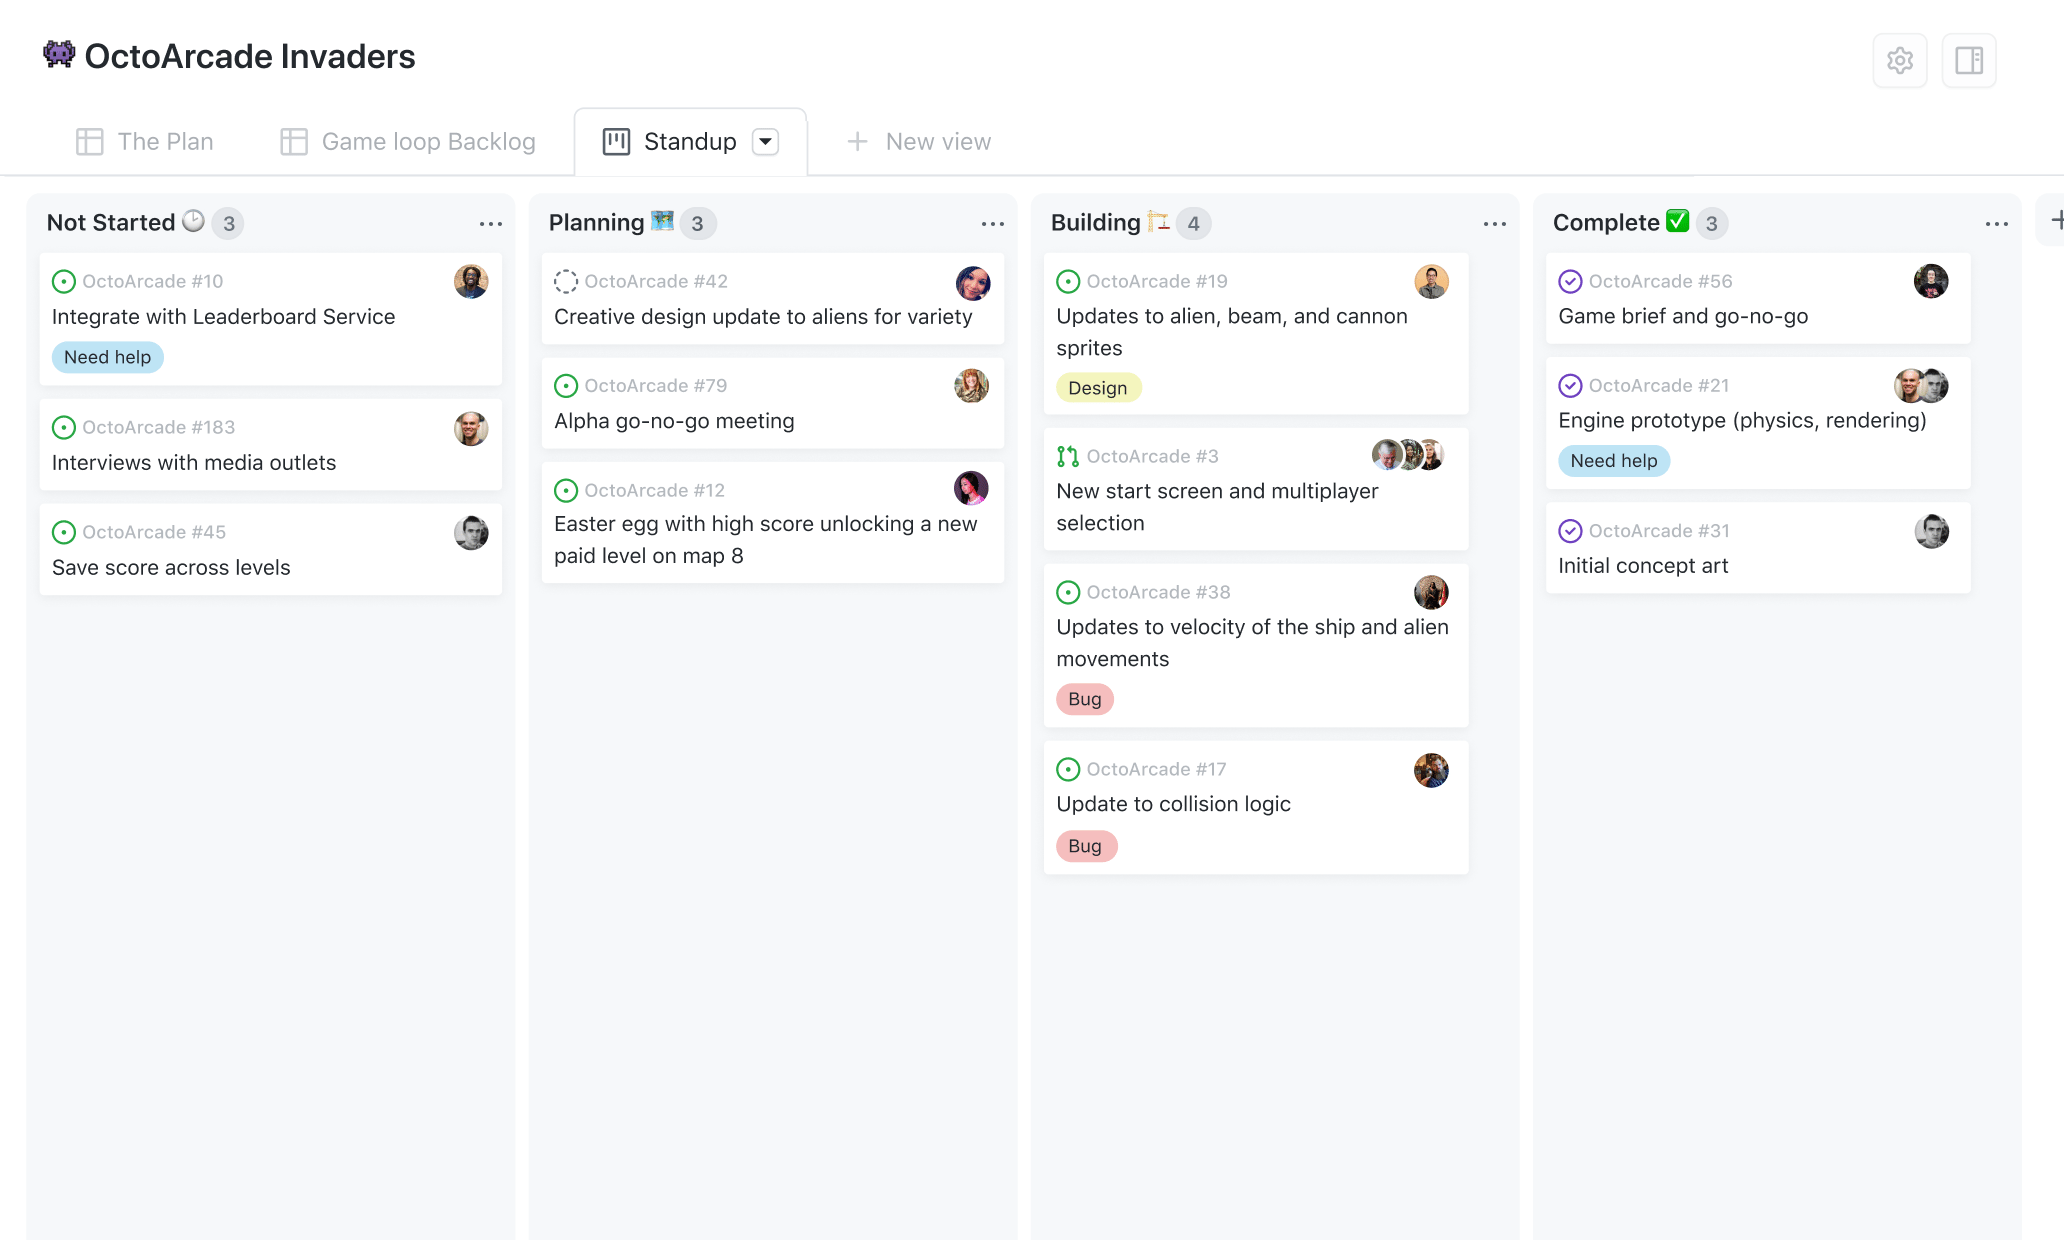Click the sidebar layout toggle icon
2064x1240 pixels.
pos(1968,60)
